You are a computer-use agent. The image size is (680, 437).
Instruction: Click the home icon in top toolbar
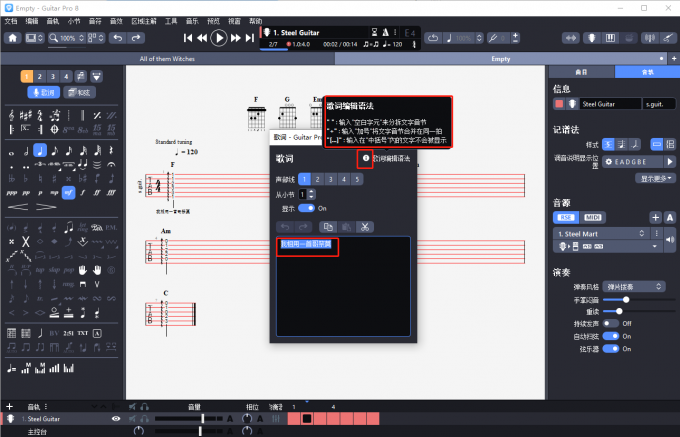(14, 38)
